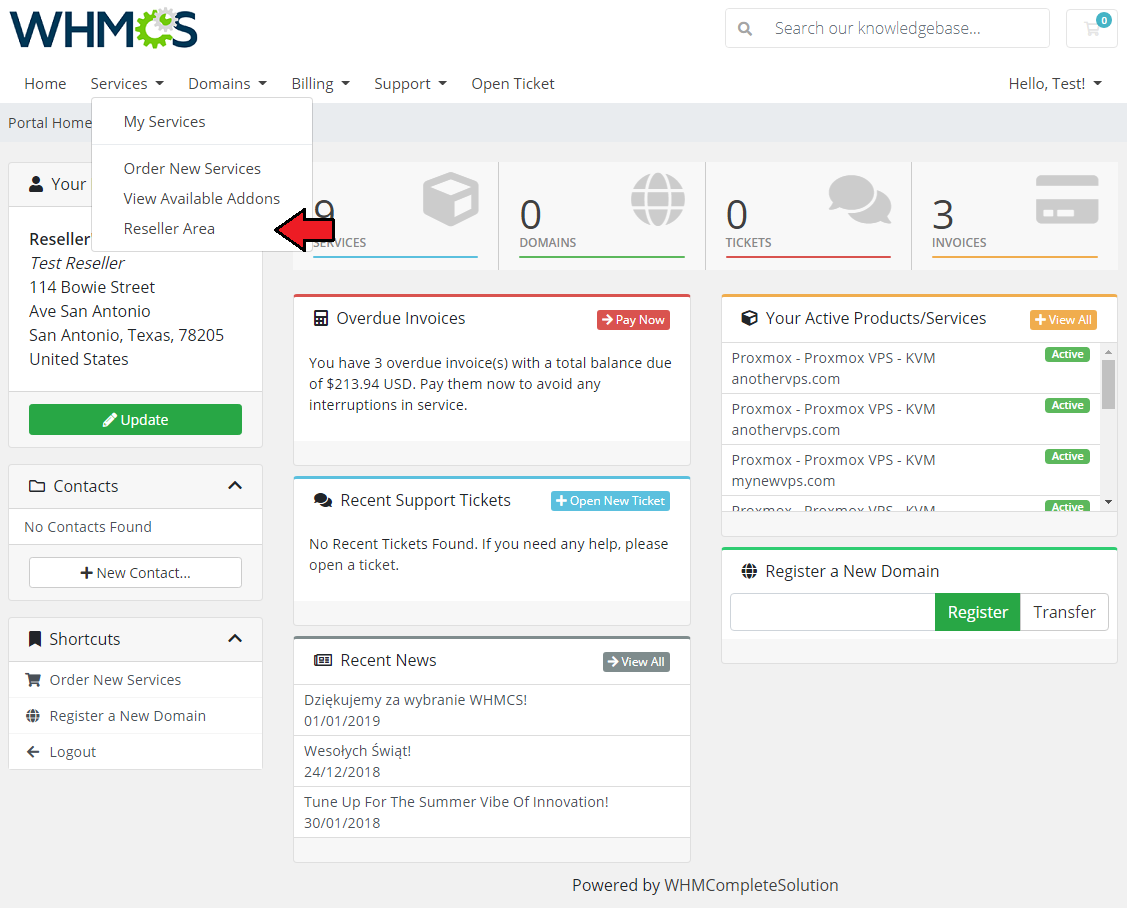Select Order New Services in the Services menu

pos(192,168)
